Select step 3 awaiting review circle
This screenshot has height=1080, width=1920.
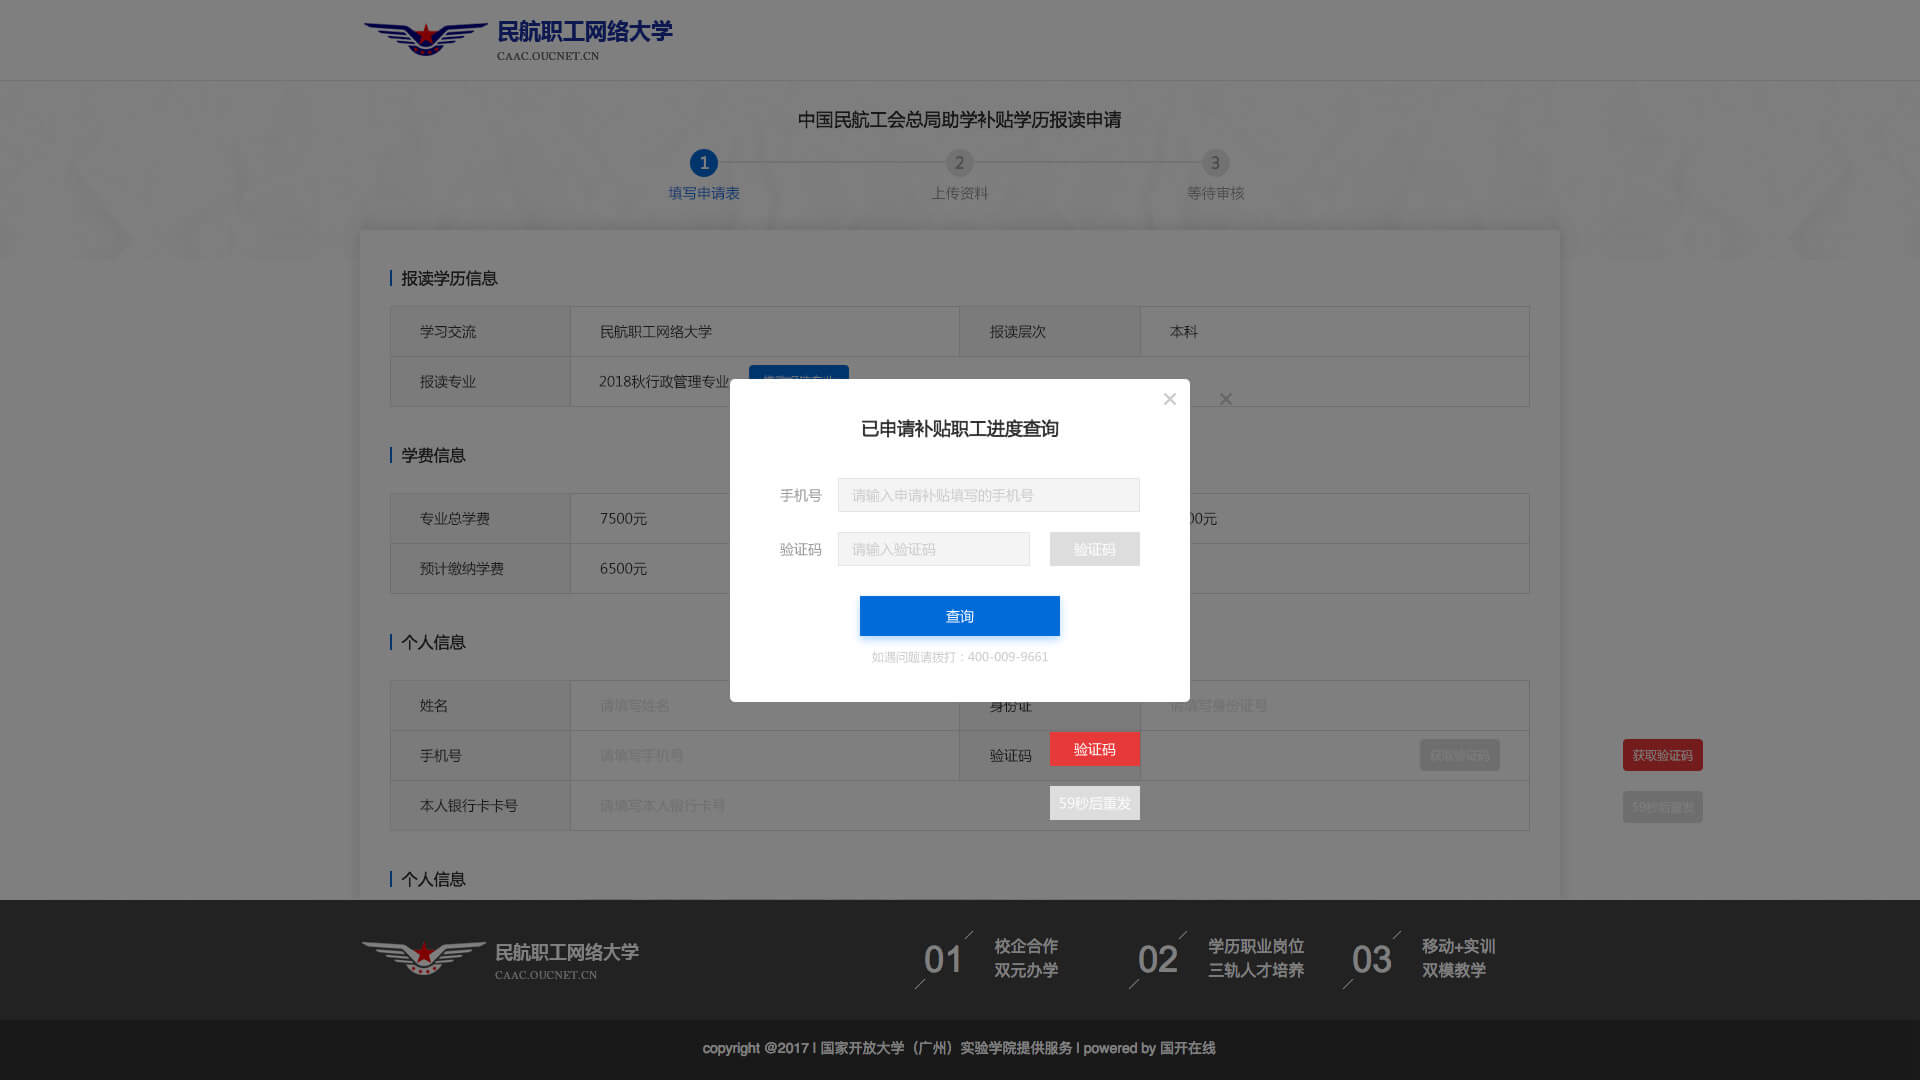[1215, 163]
